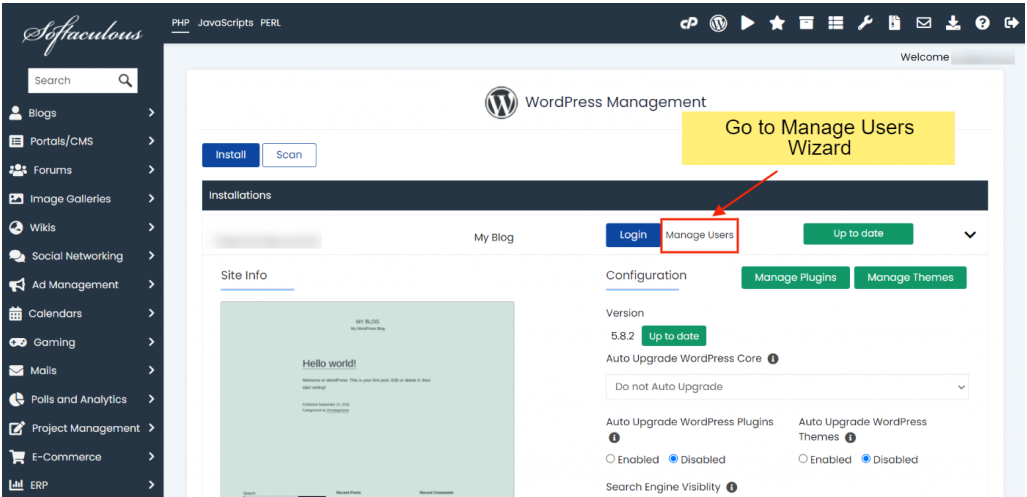
Task: Click the E-Commerce cart icon in sidebar
Action: tap(17, 457)
